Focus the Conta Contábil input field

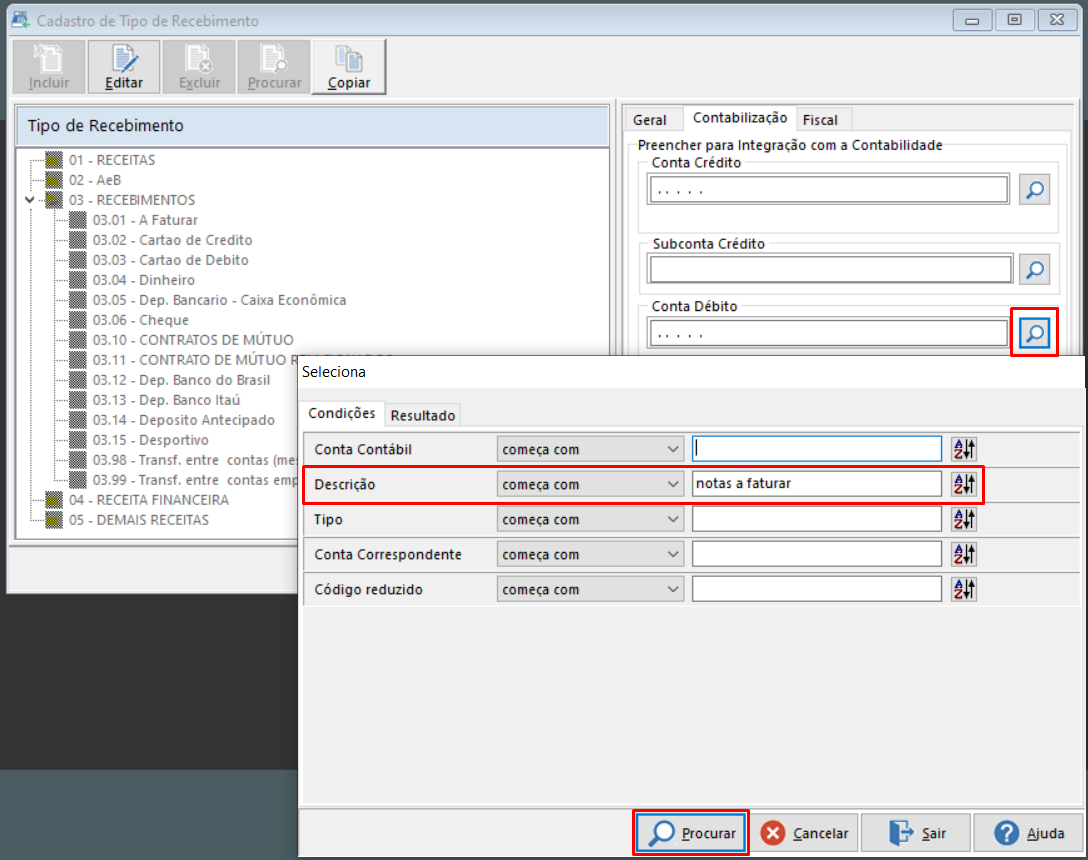[x=817, y=449]
